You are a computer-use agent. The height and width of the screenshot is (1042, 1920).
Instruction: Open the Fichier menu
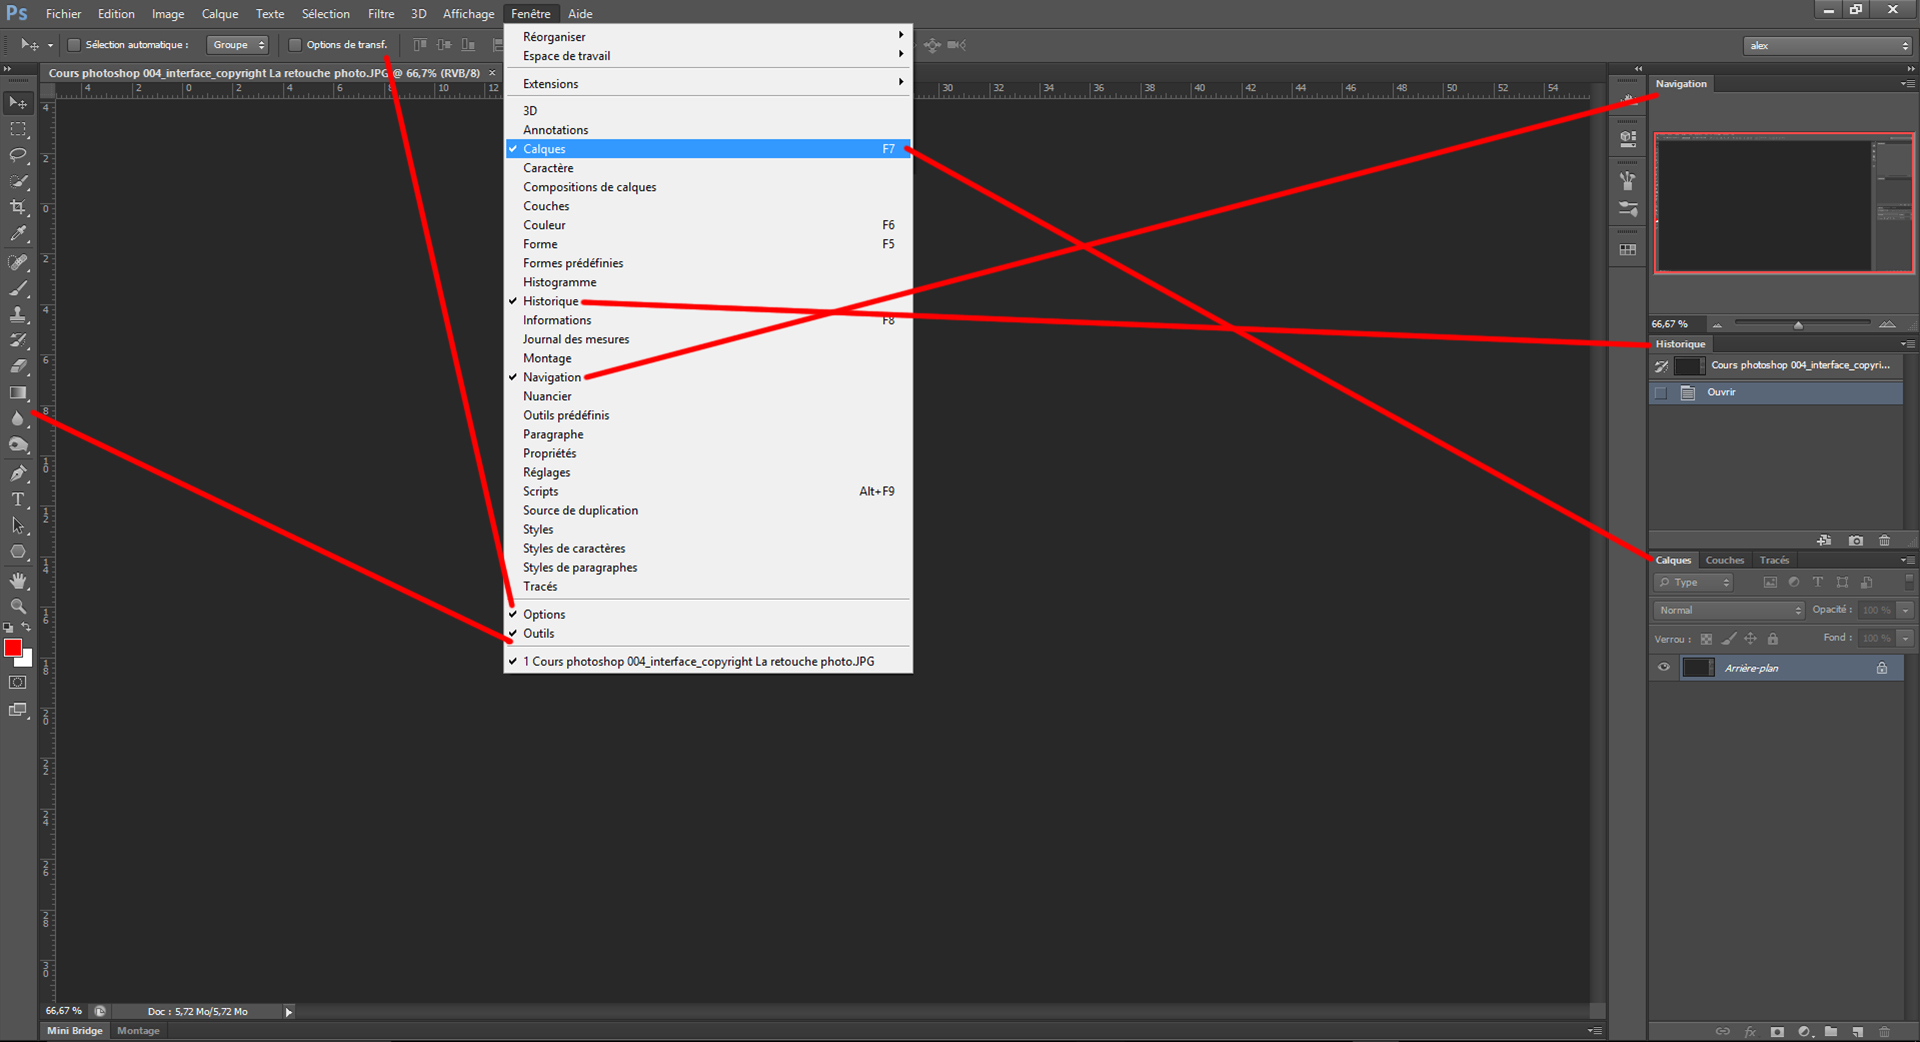[64, 14]
